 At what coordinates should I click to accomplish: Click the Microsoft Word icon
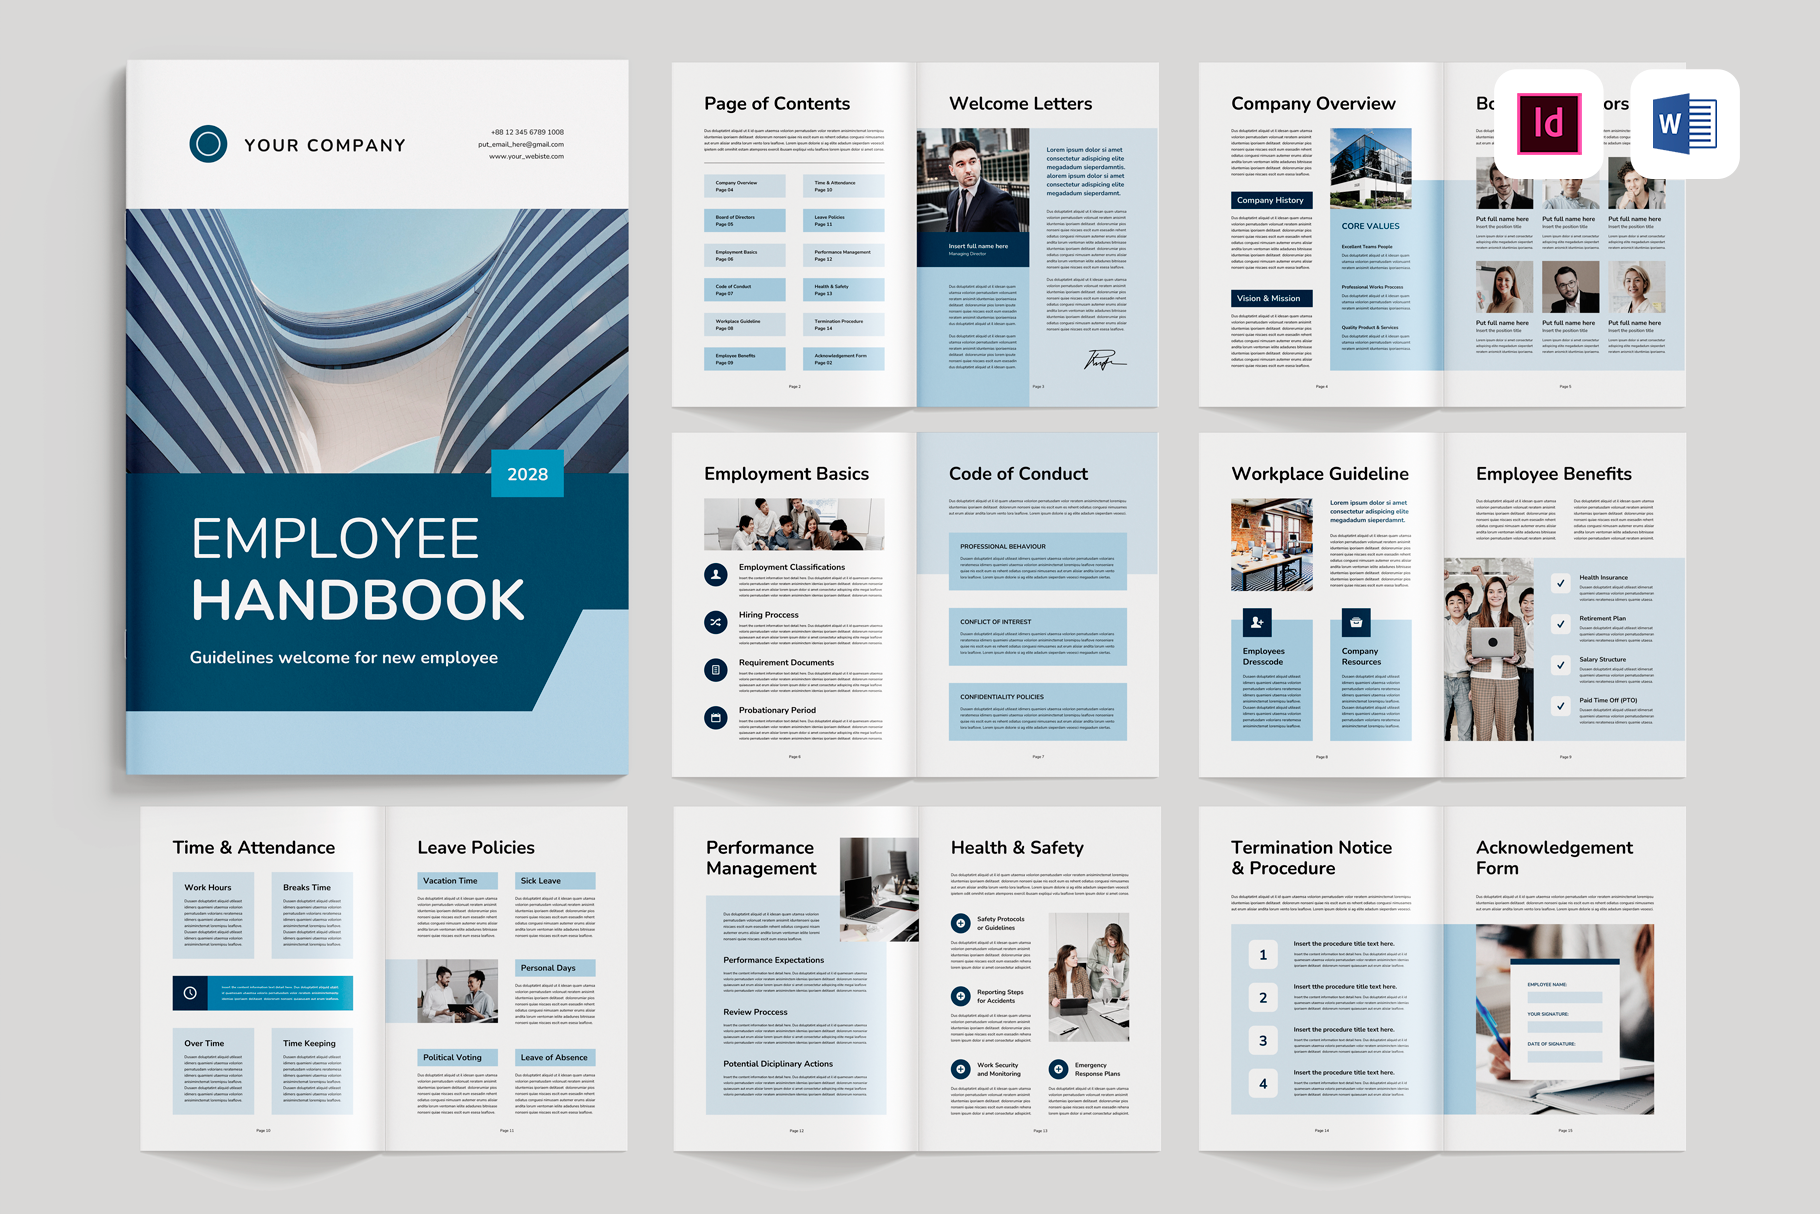1684,124
